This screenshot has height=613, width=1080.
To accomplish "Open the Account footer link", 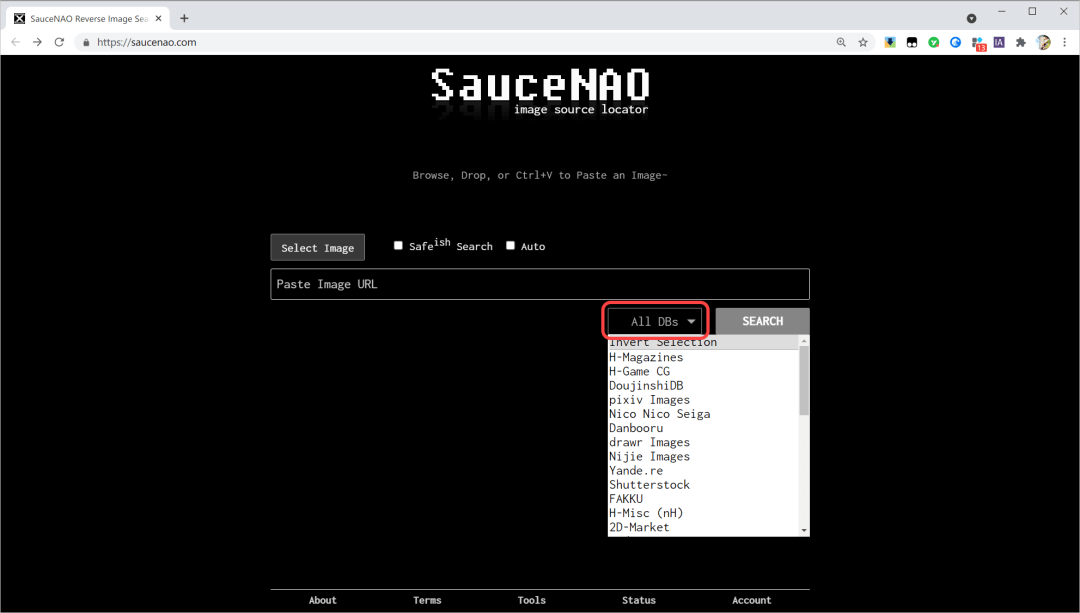I will pyautogui.click(x=751, y=600).
